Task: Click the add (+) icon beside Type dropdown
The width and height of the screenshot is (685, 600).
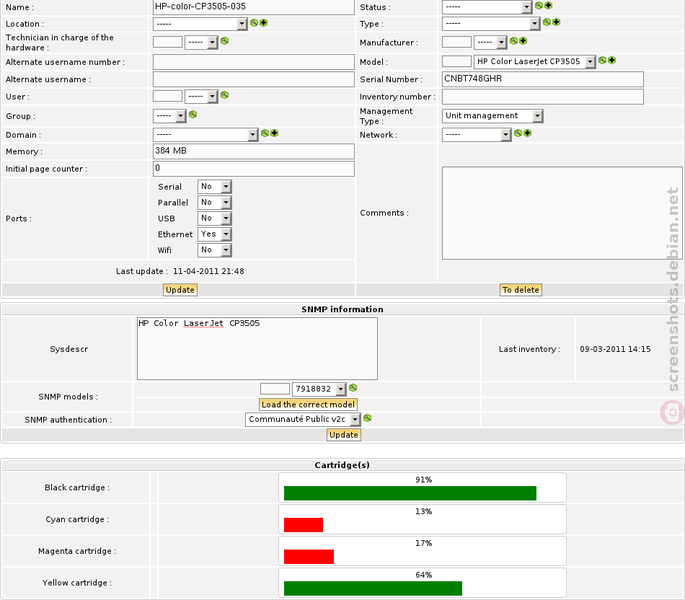Action: [556, 22]
